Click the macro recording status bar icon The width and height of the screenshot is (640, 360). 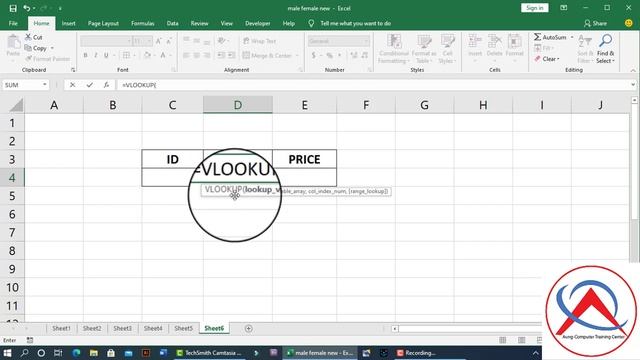click(30, 340)
